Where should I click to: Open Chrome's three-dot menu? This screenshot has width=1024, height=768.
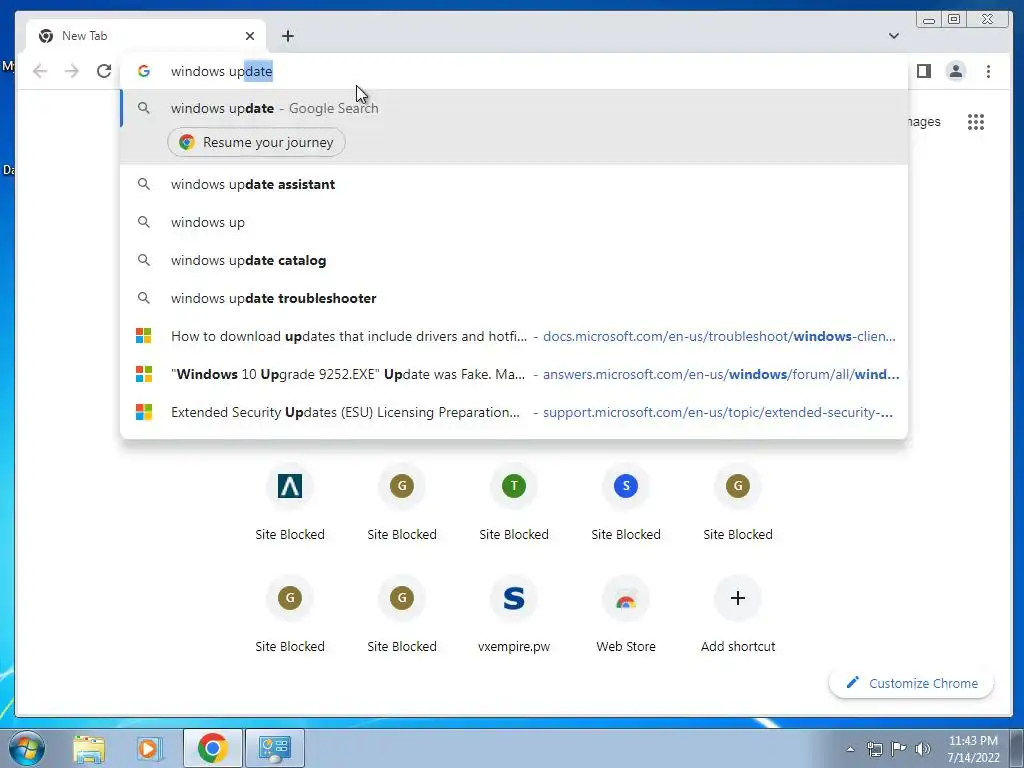point(988,71)
